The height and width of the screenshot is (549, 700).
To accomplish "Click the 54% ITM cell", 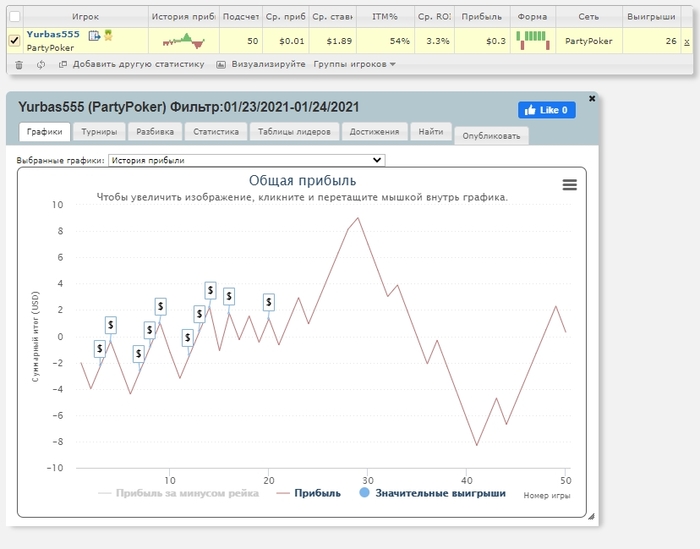I will point(385,41).
